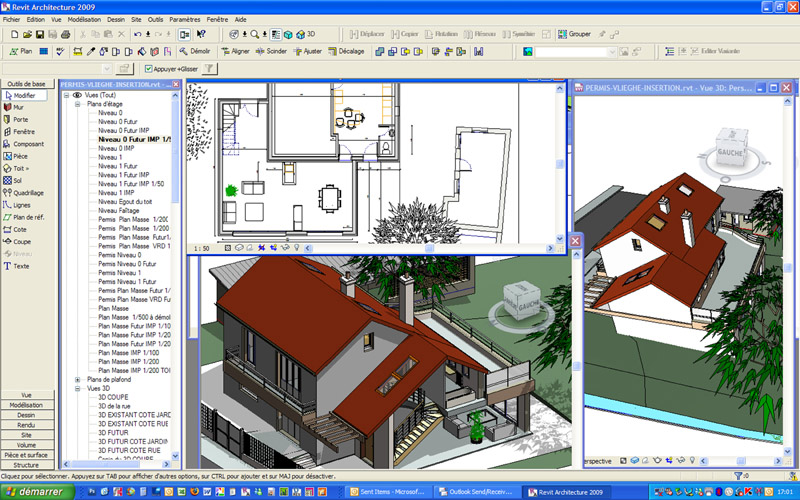Toggle the Appuyer+Glisser checkbox
This screenshot has height=500, width=800.
point(148,69)
